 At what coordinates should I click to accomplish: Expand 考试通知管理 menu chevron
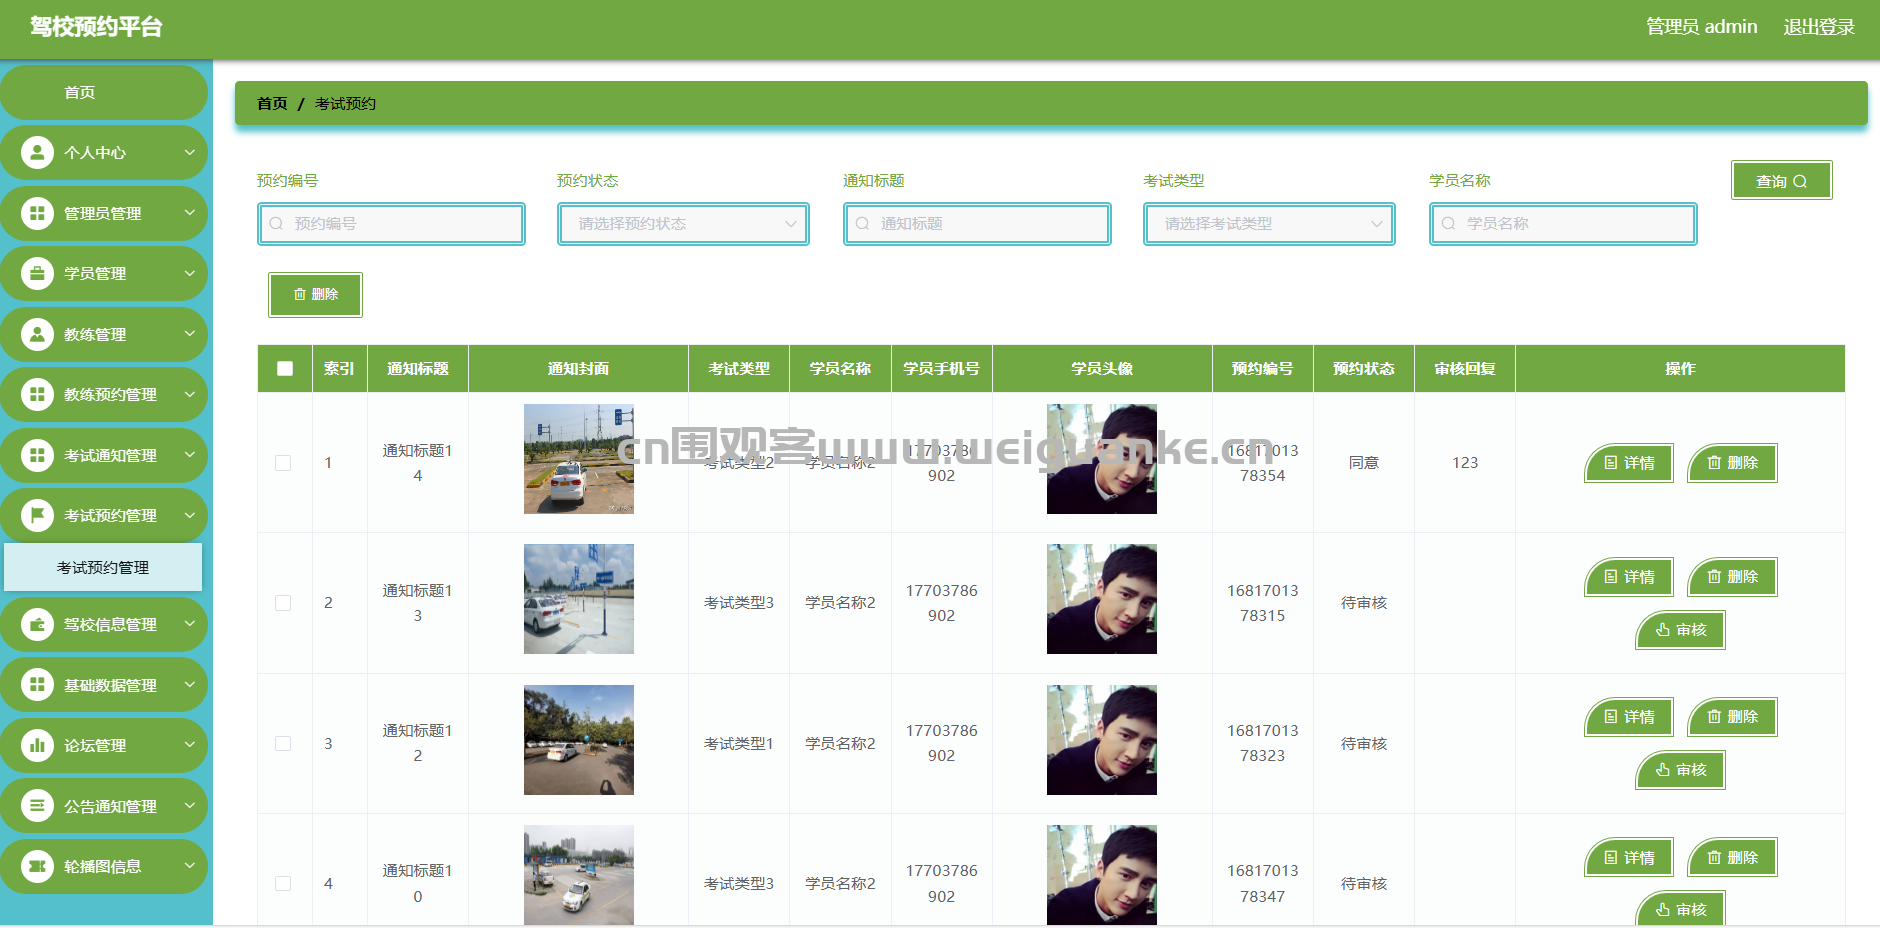(x=190, y=455)
